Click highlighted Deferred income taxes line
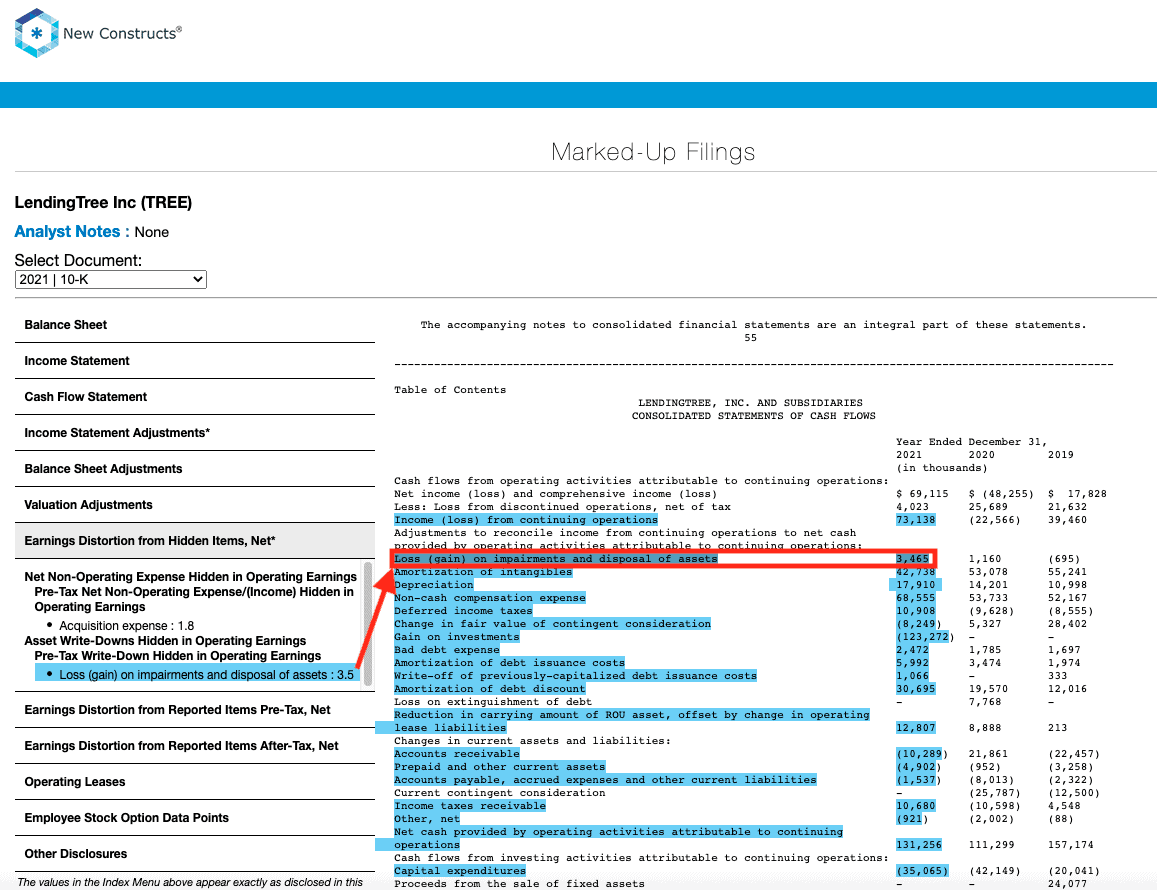Viewport: 1157px width, 890px height. (x=463, y=611)
